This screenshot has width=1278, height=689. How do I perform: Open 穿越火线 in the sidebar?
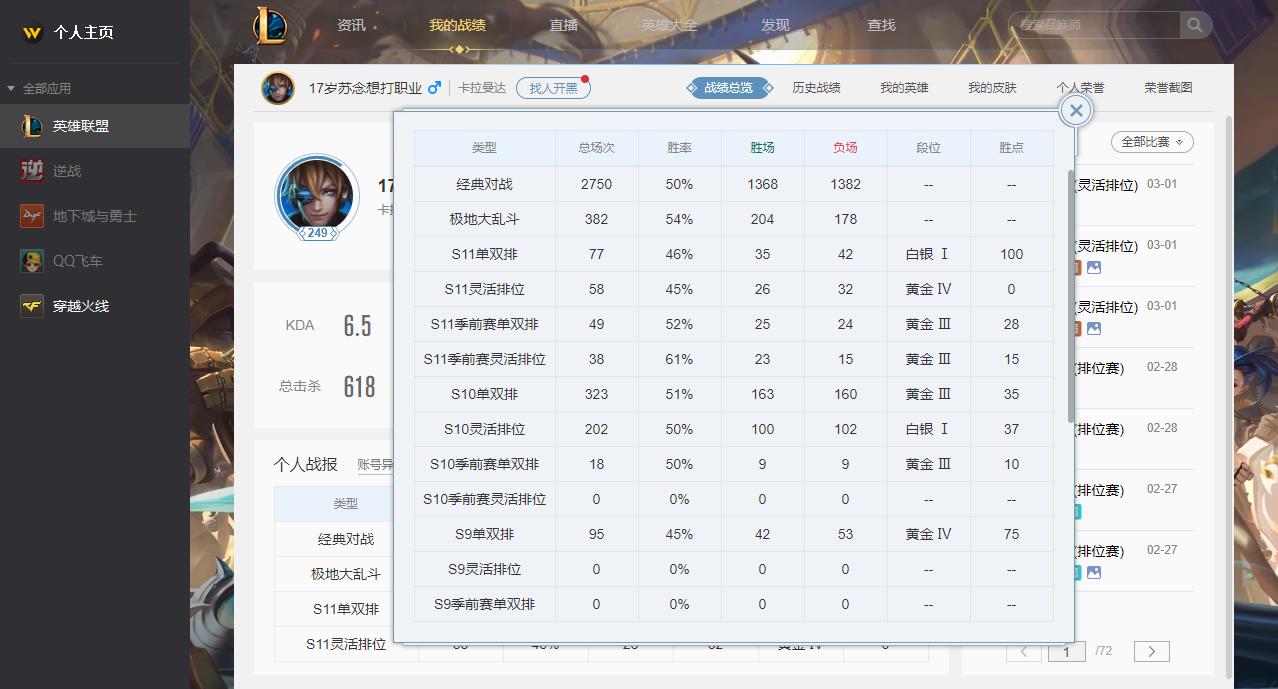[x=95, y=306]
